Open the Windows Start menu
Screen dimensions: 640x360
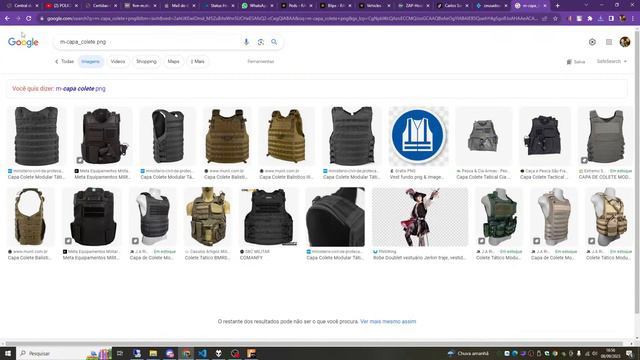pos(8,353)
